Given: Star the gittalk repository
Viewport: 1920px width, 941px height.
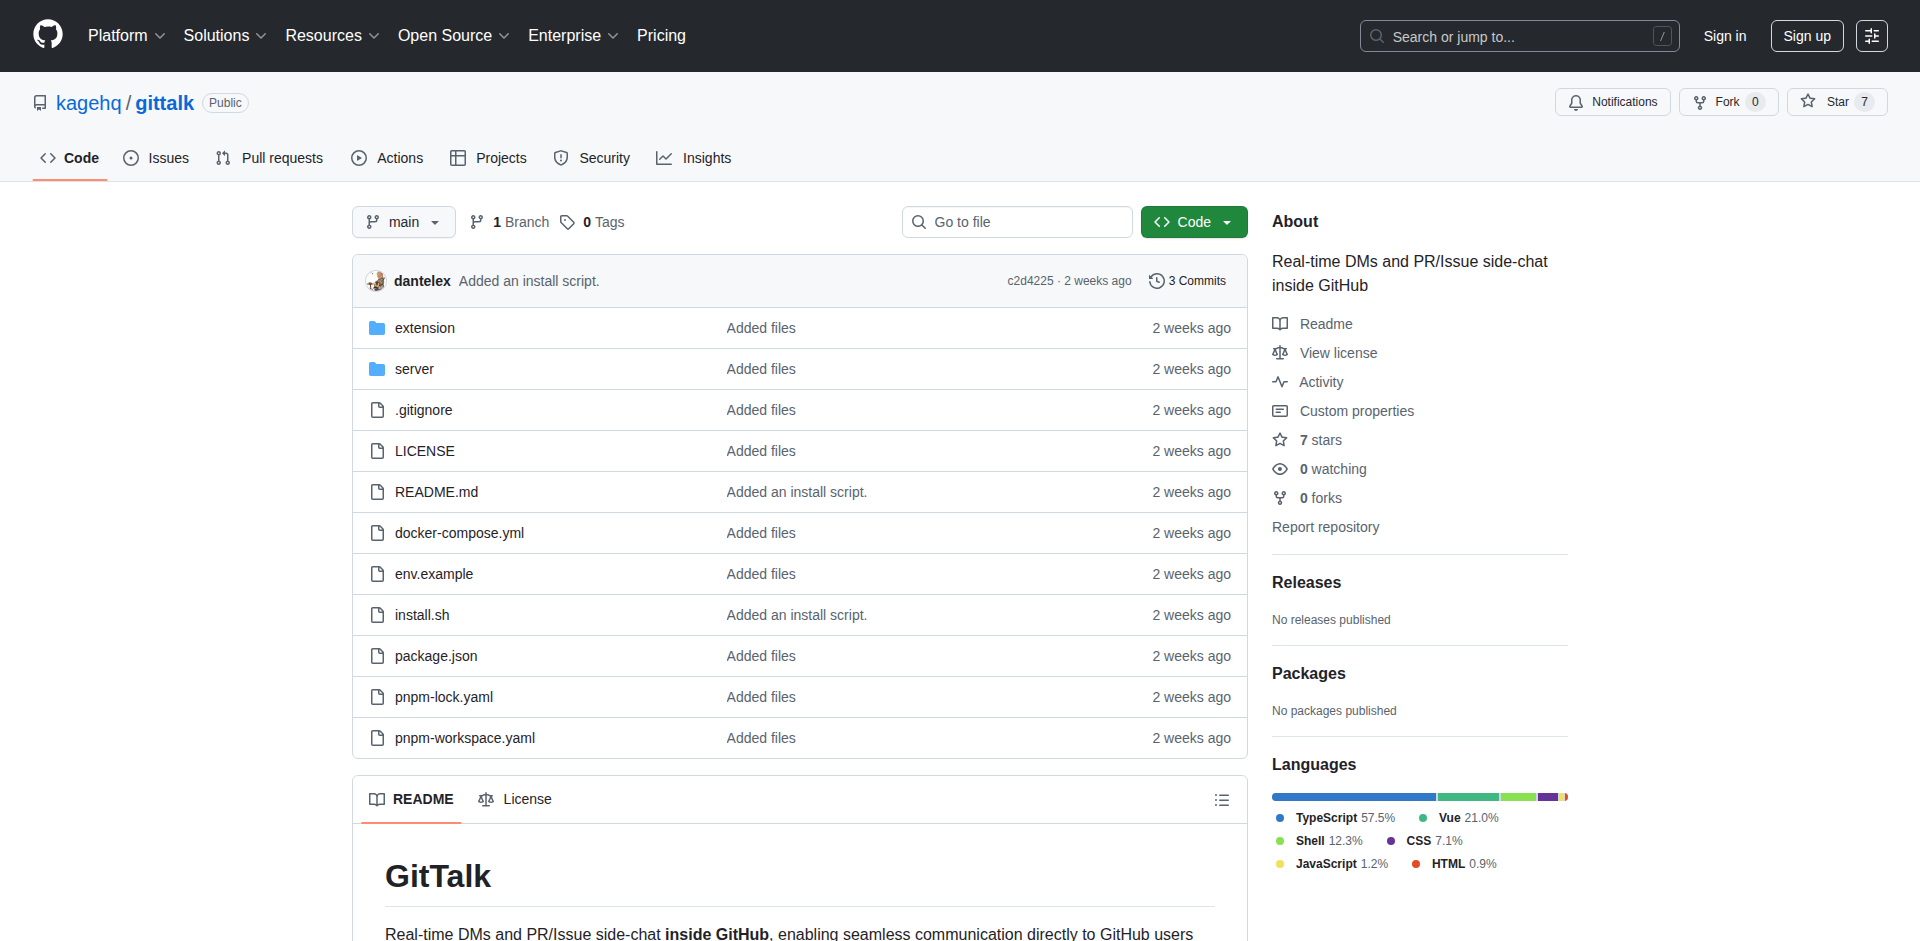Looking at the screenshot, I should click(1837, 102).
